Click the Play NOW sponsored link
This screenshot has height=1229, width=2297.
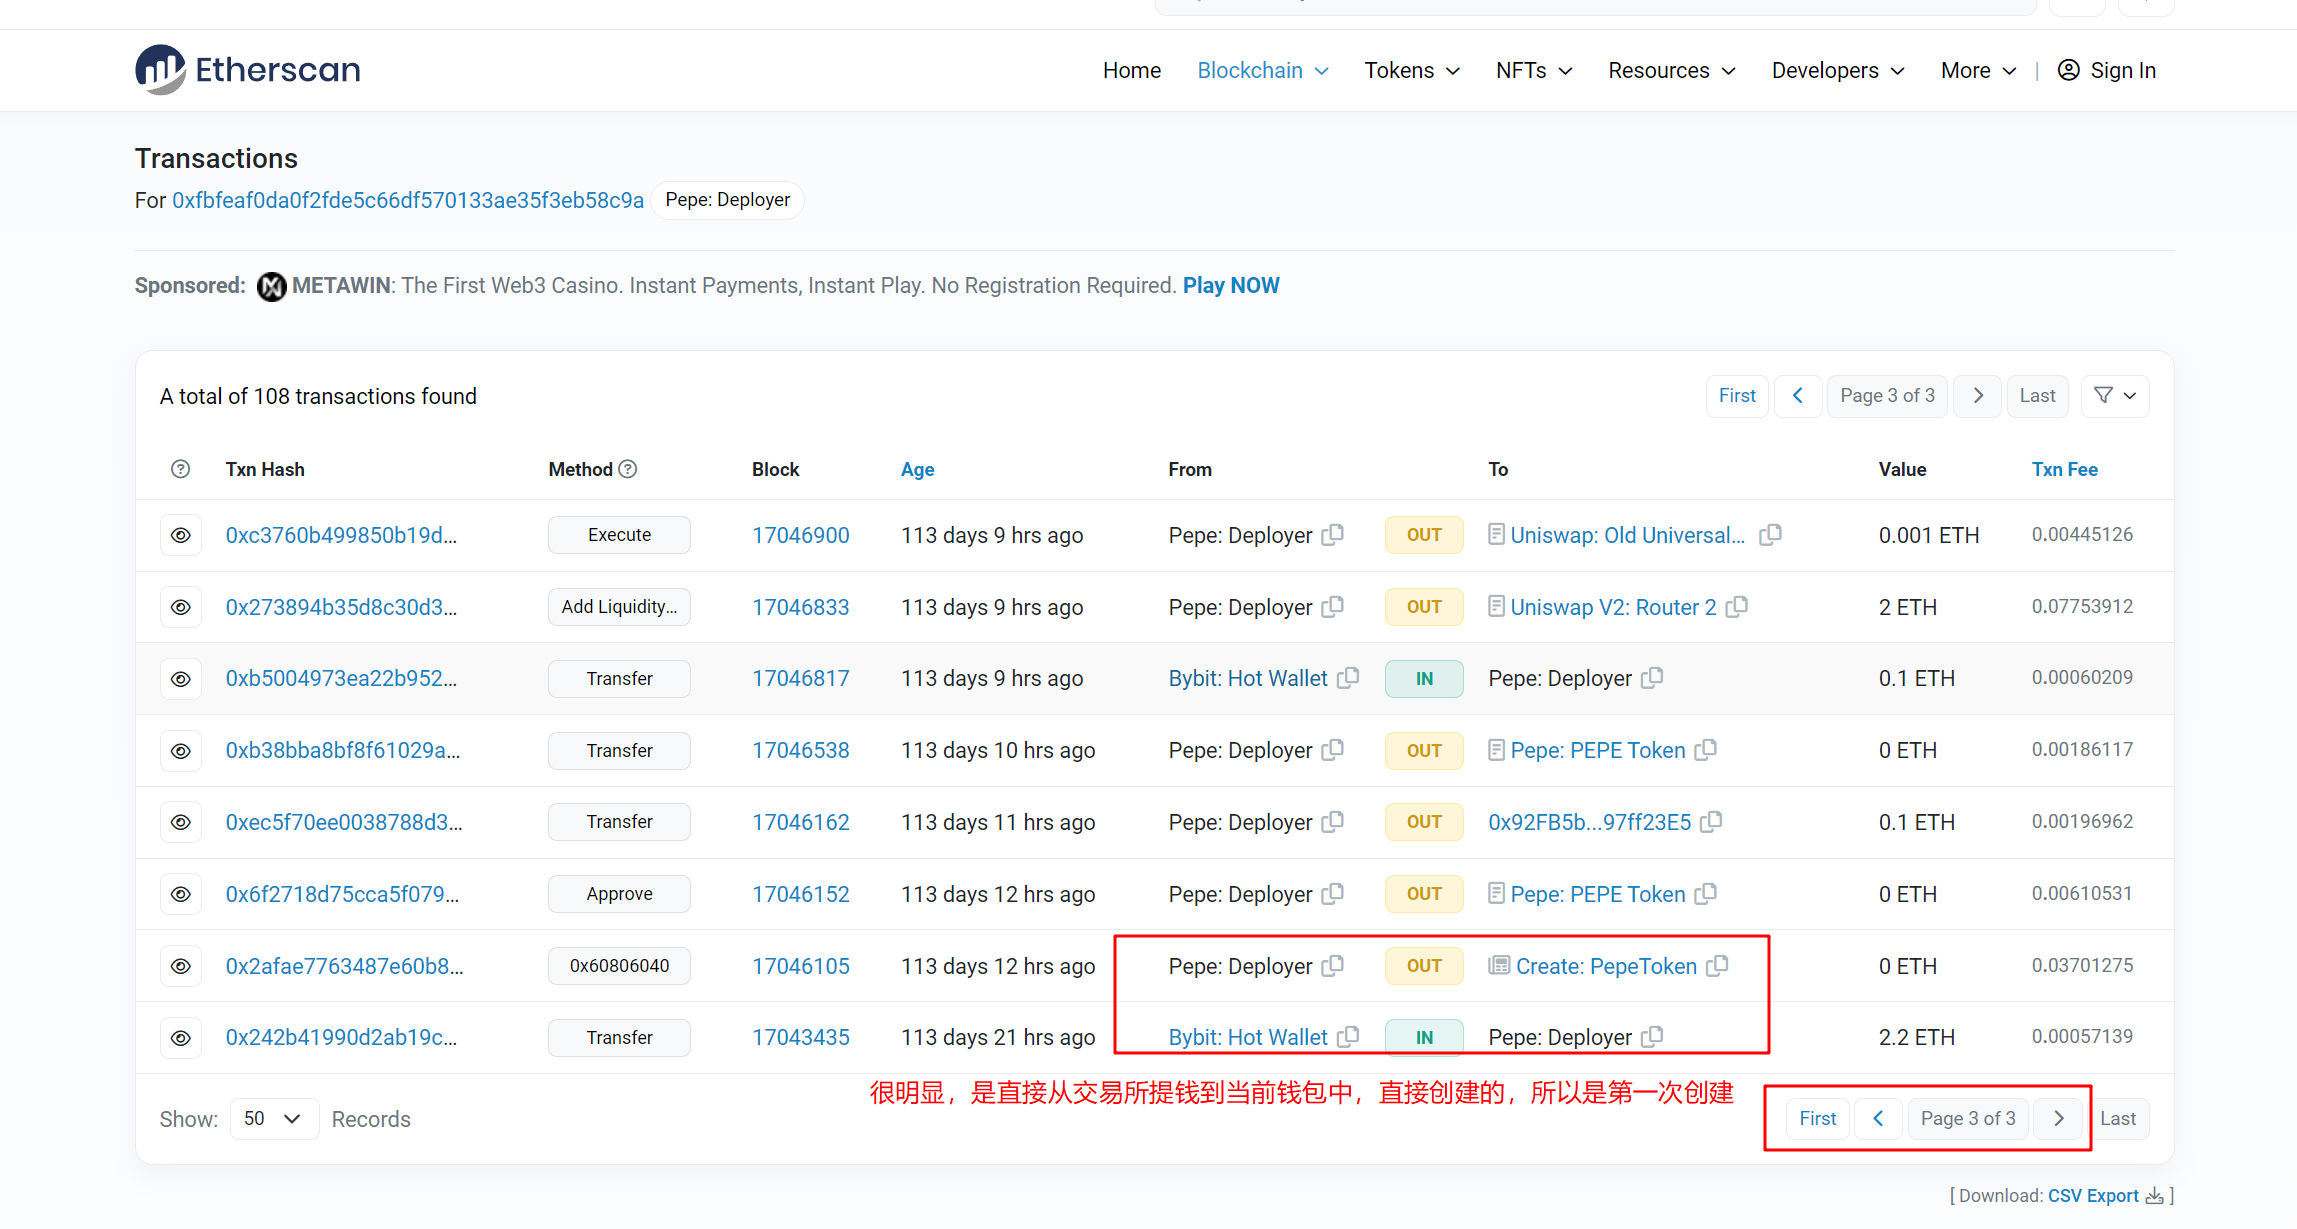tap(1231, 286)
